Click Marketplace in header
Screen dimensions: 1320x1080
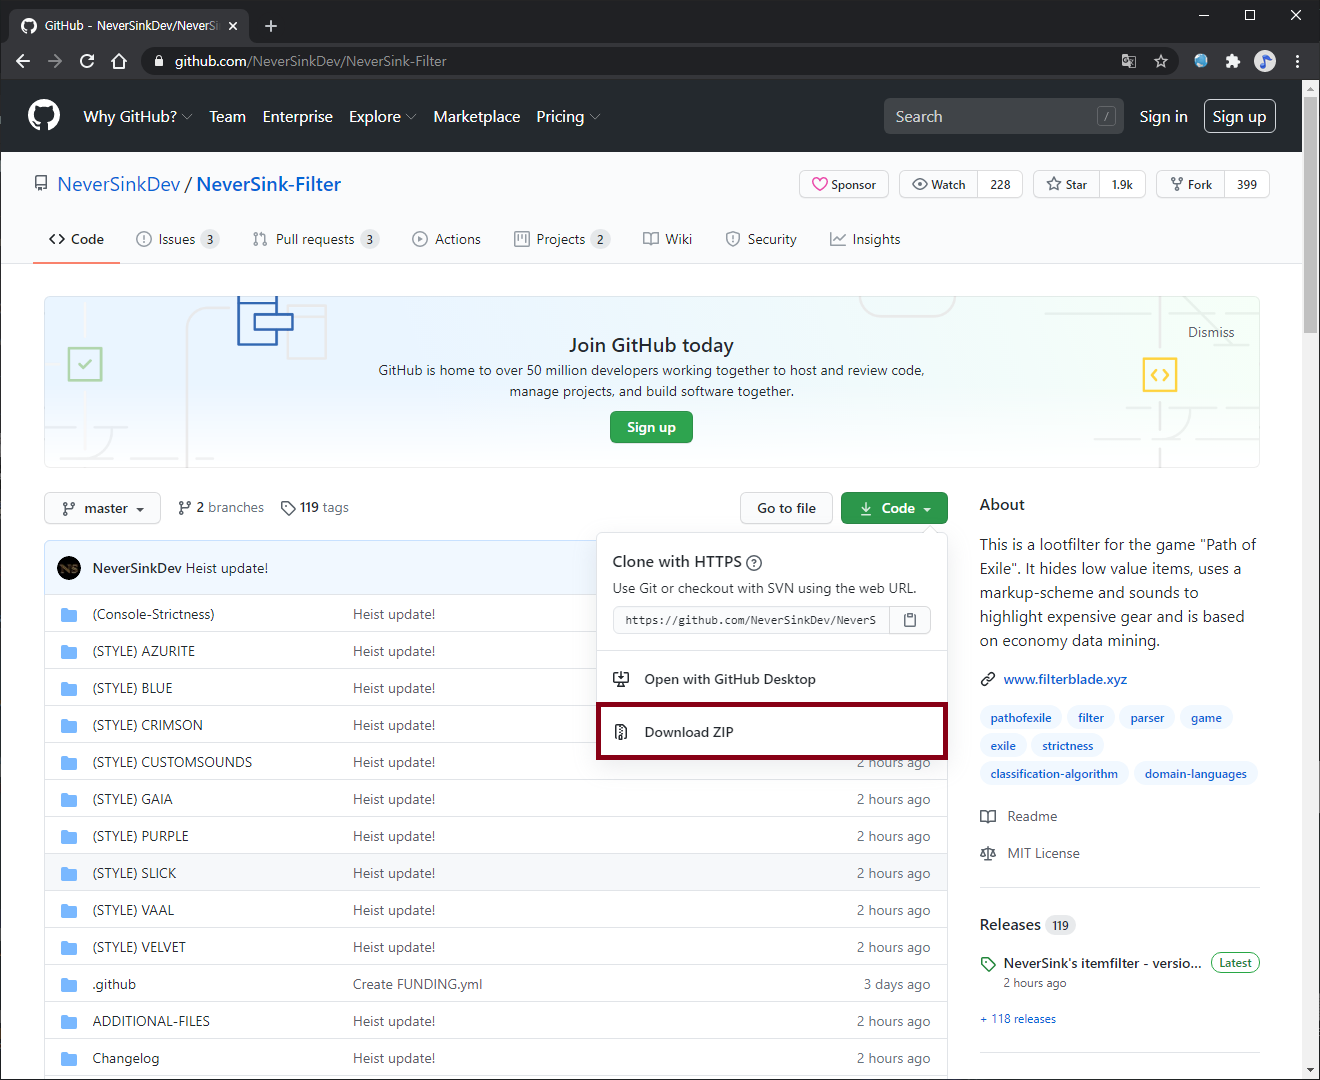click(476, 117)
